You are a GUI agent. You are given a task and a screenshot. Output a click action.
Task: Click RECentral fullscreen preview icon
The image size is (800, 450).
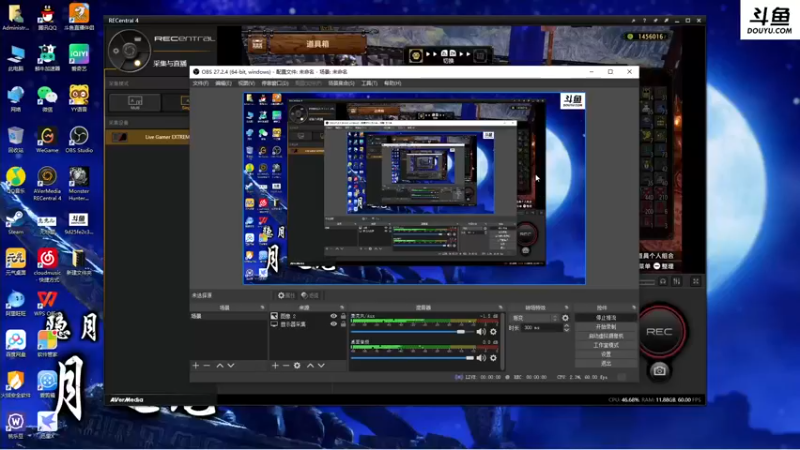pos(695,281)
